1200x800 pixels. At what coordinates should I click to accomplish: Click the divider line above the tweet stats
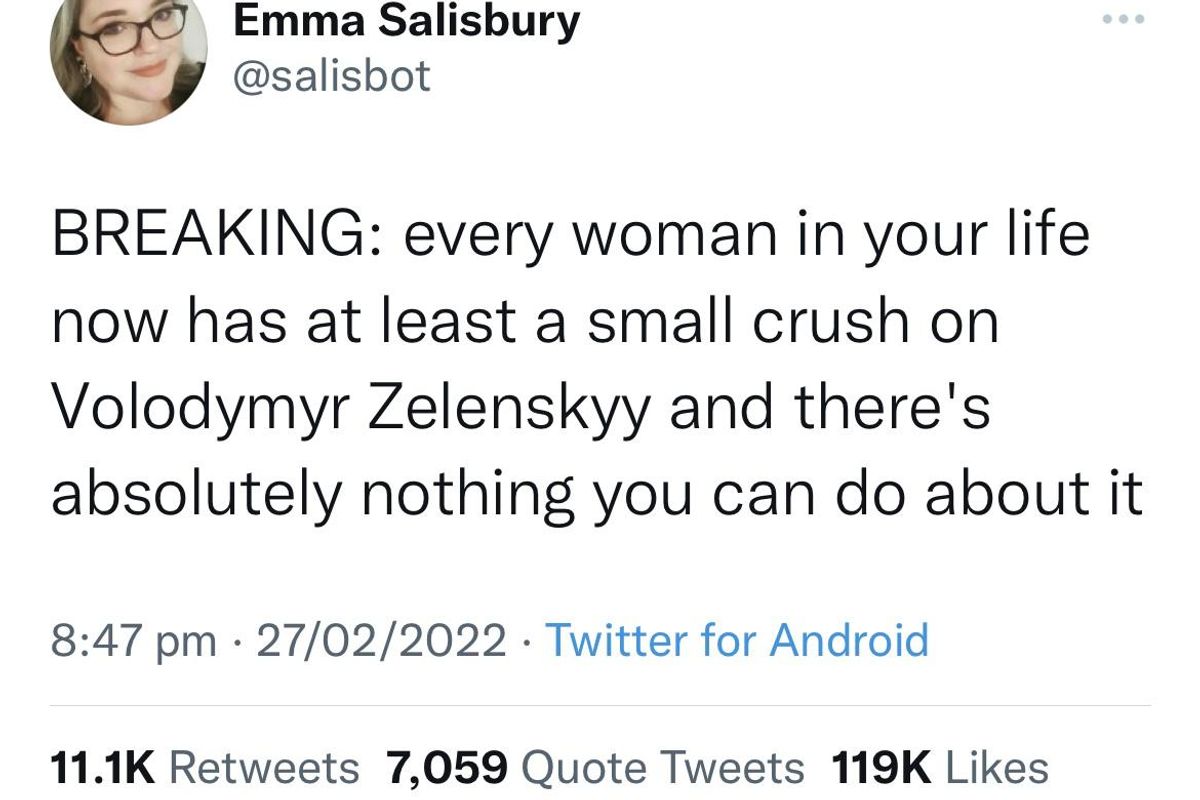coord(600,706)
